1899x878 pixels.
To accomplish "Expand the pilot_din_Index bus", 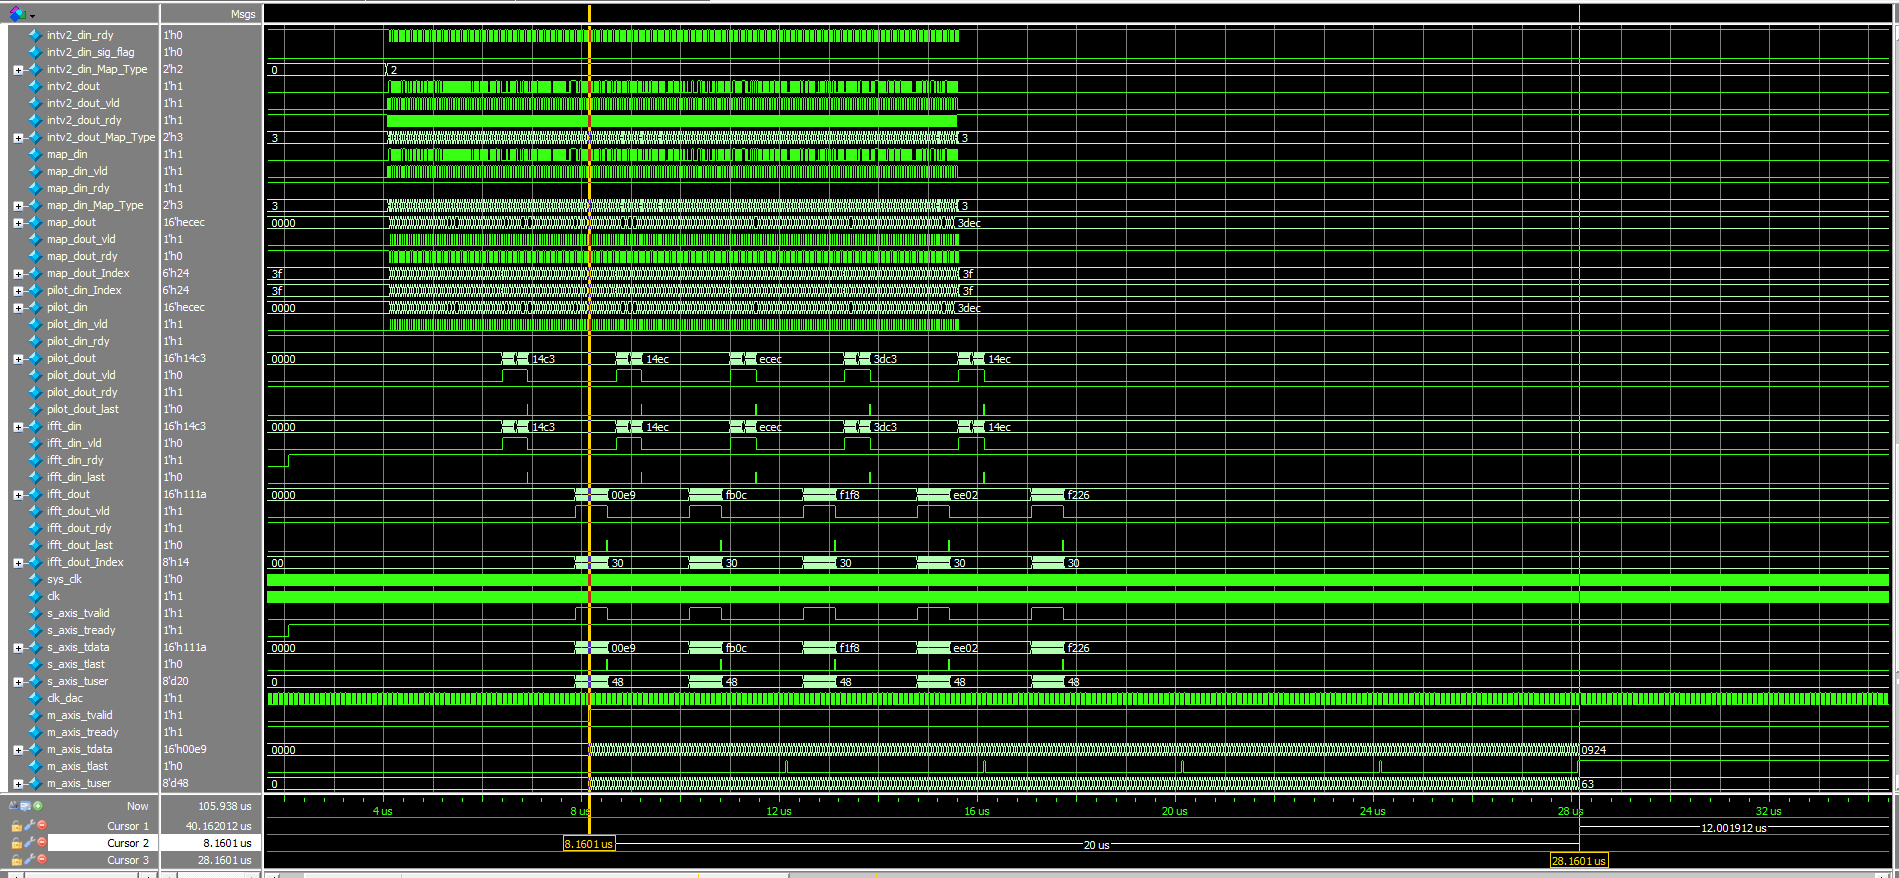I will [x=18, y=291].
